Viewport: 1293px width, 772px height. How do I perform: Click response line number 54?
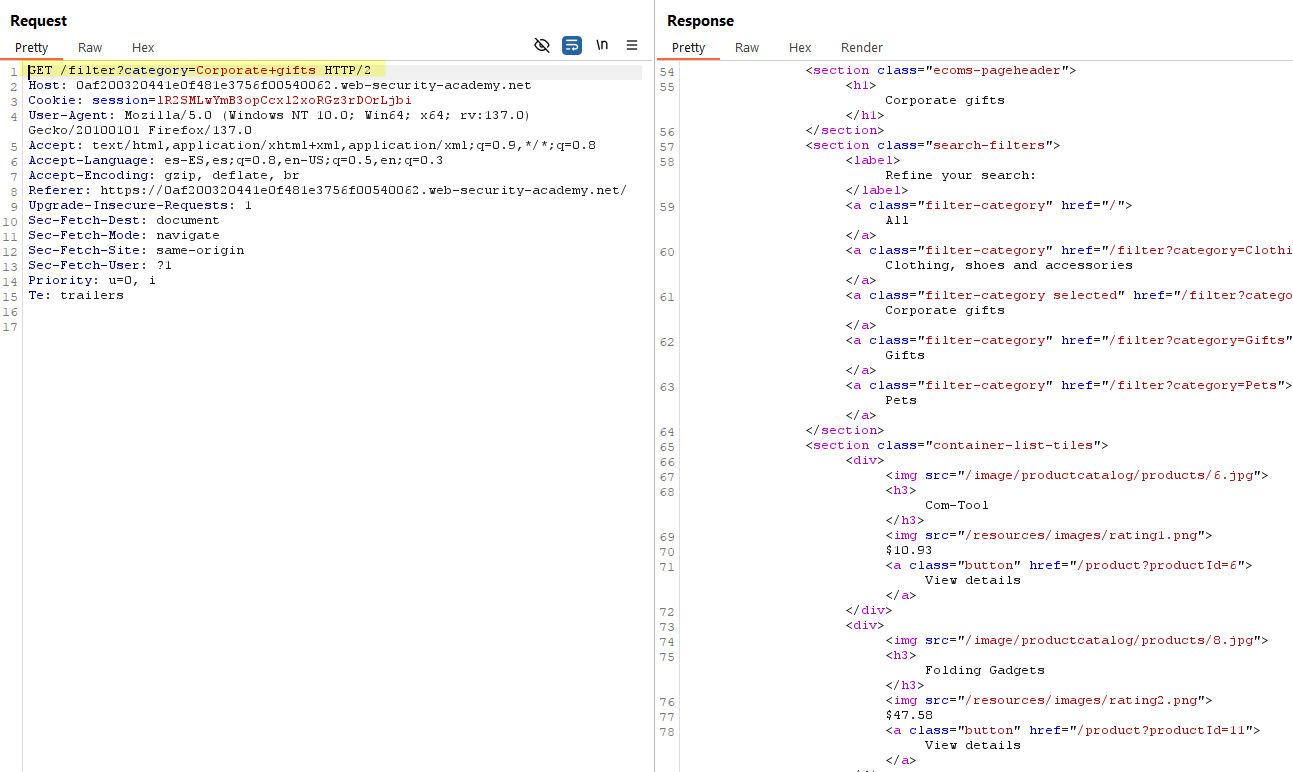coord(667,72)
